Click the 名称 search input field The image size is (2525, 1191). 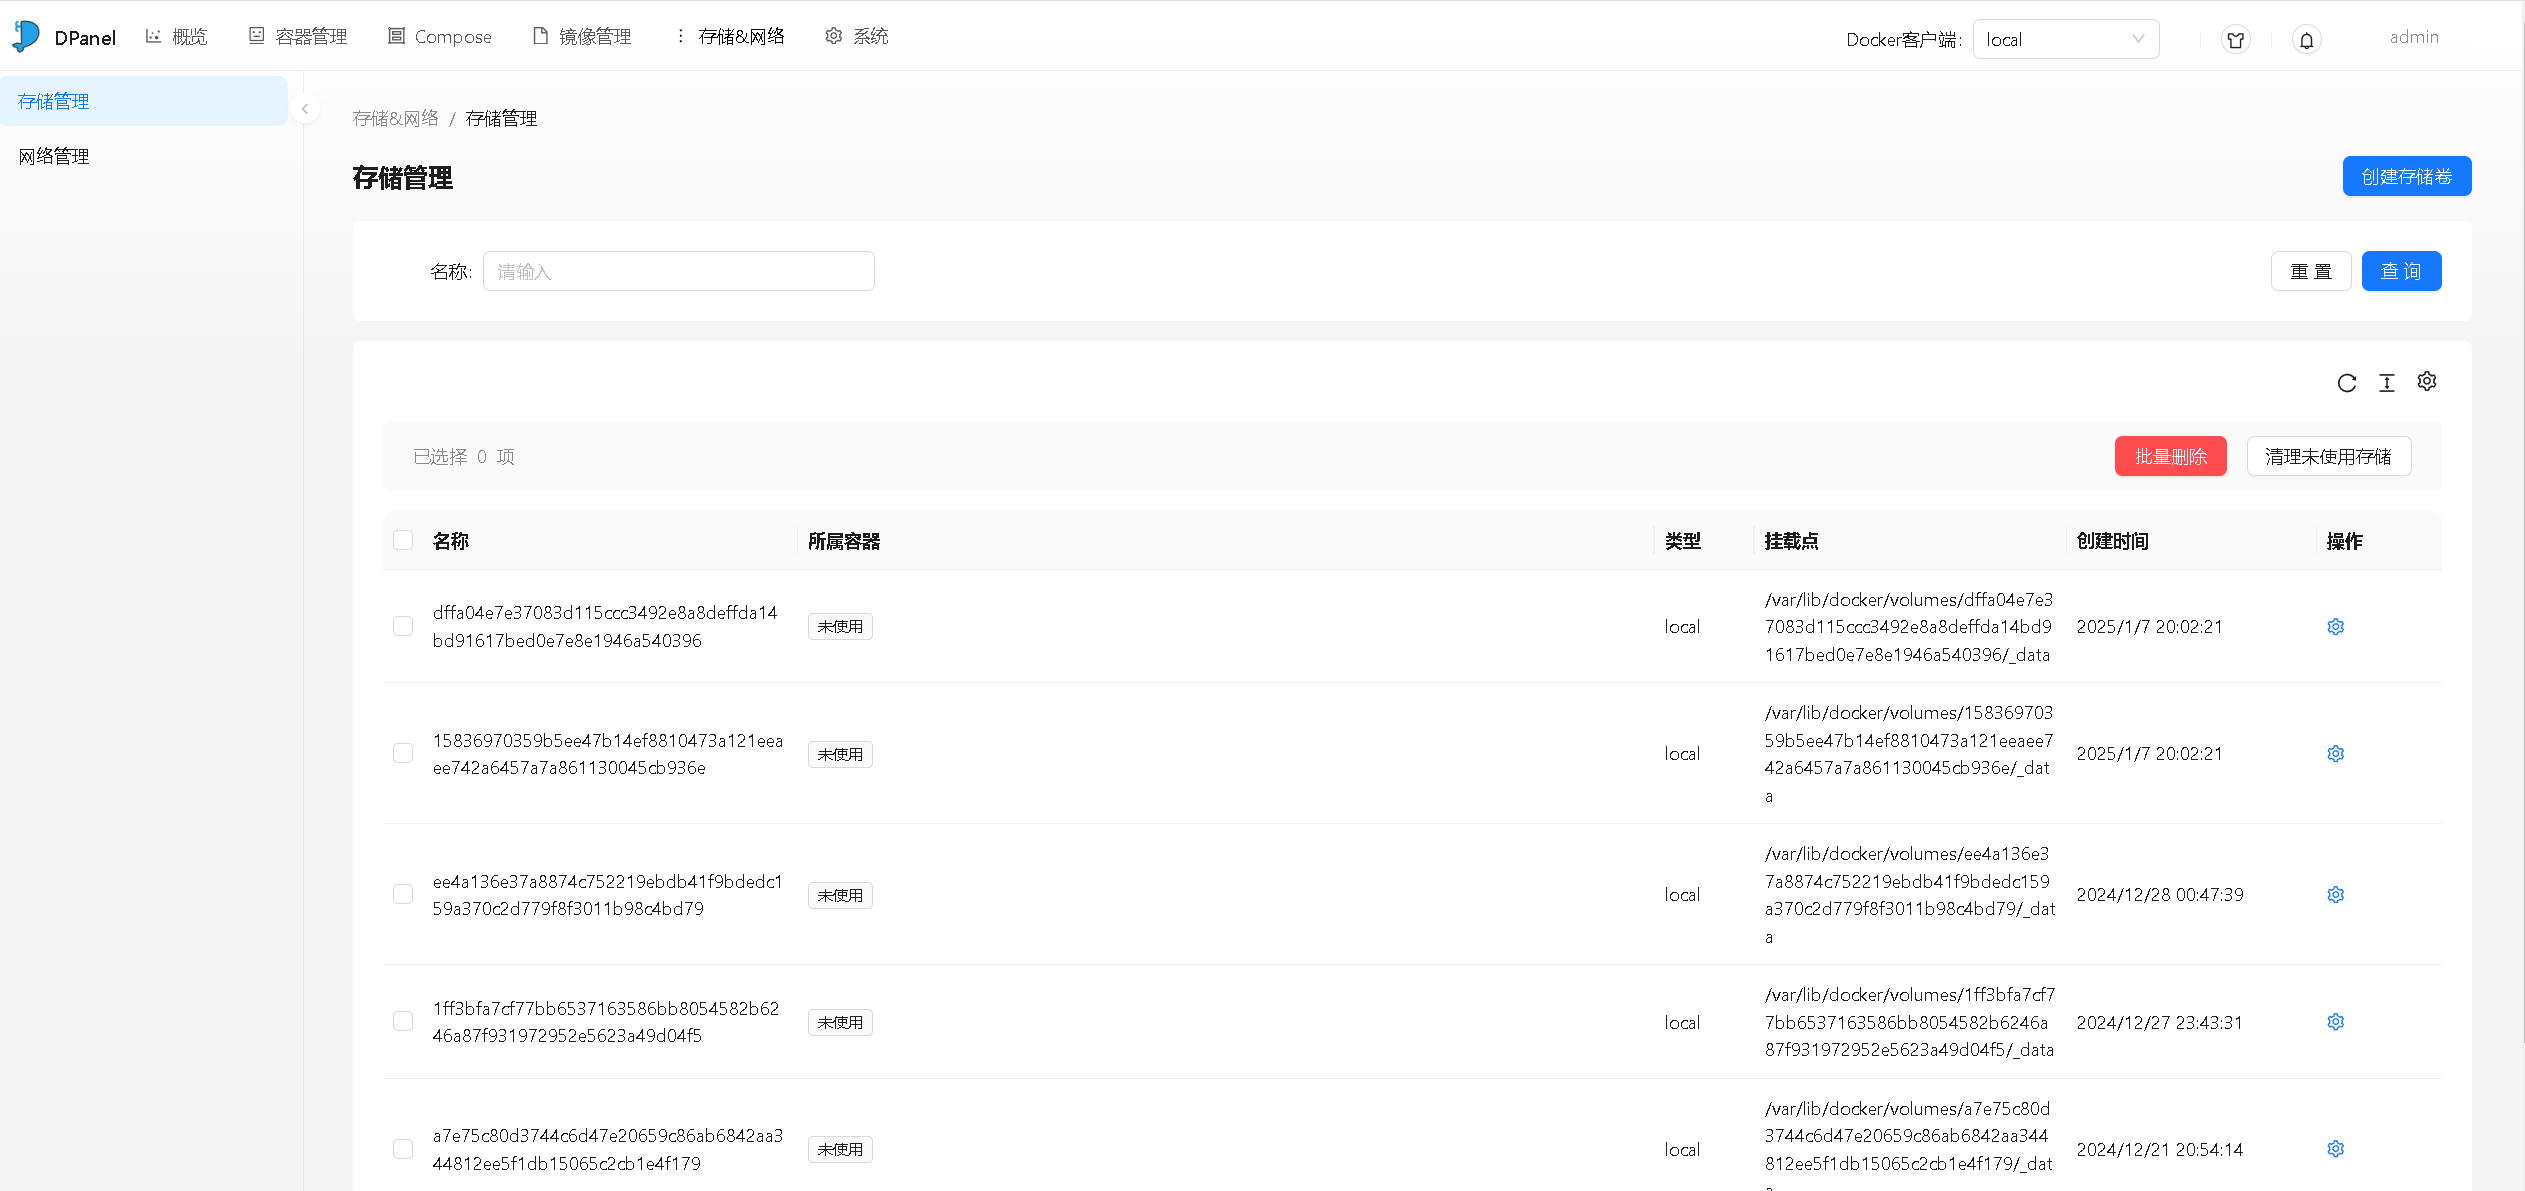tap(679, 270)
